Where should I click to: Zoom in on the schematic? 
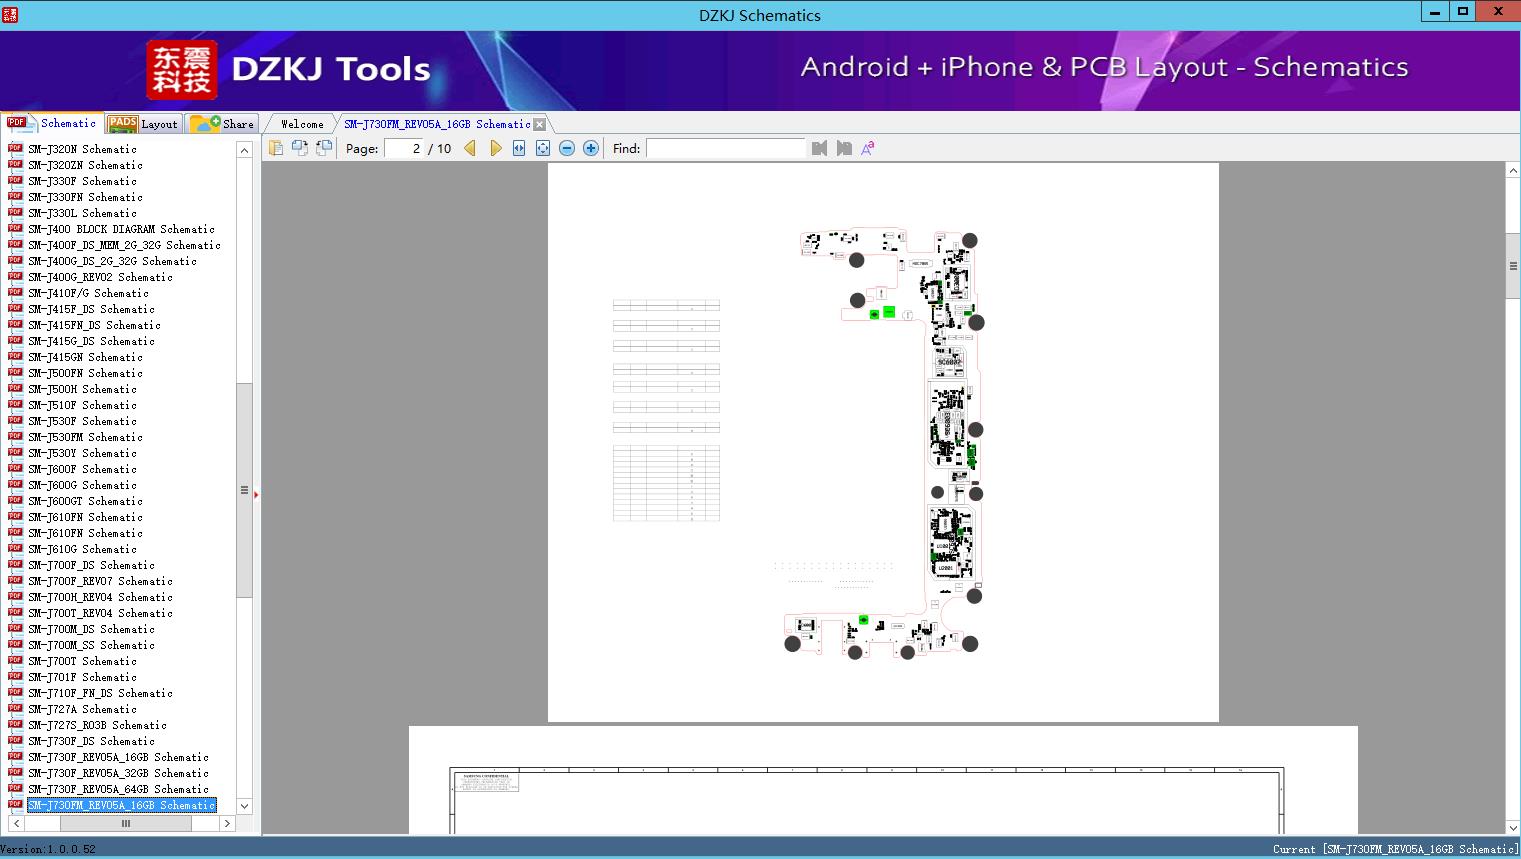[591, 148]
